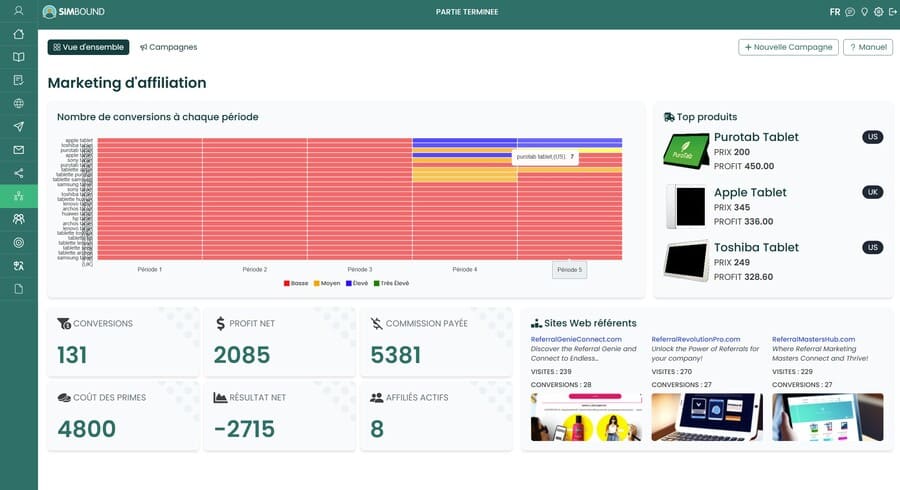
Task: Click the Nouvelle Campagne button
Action: click(788, 47)
